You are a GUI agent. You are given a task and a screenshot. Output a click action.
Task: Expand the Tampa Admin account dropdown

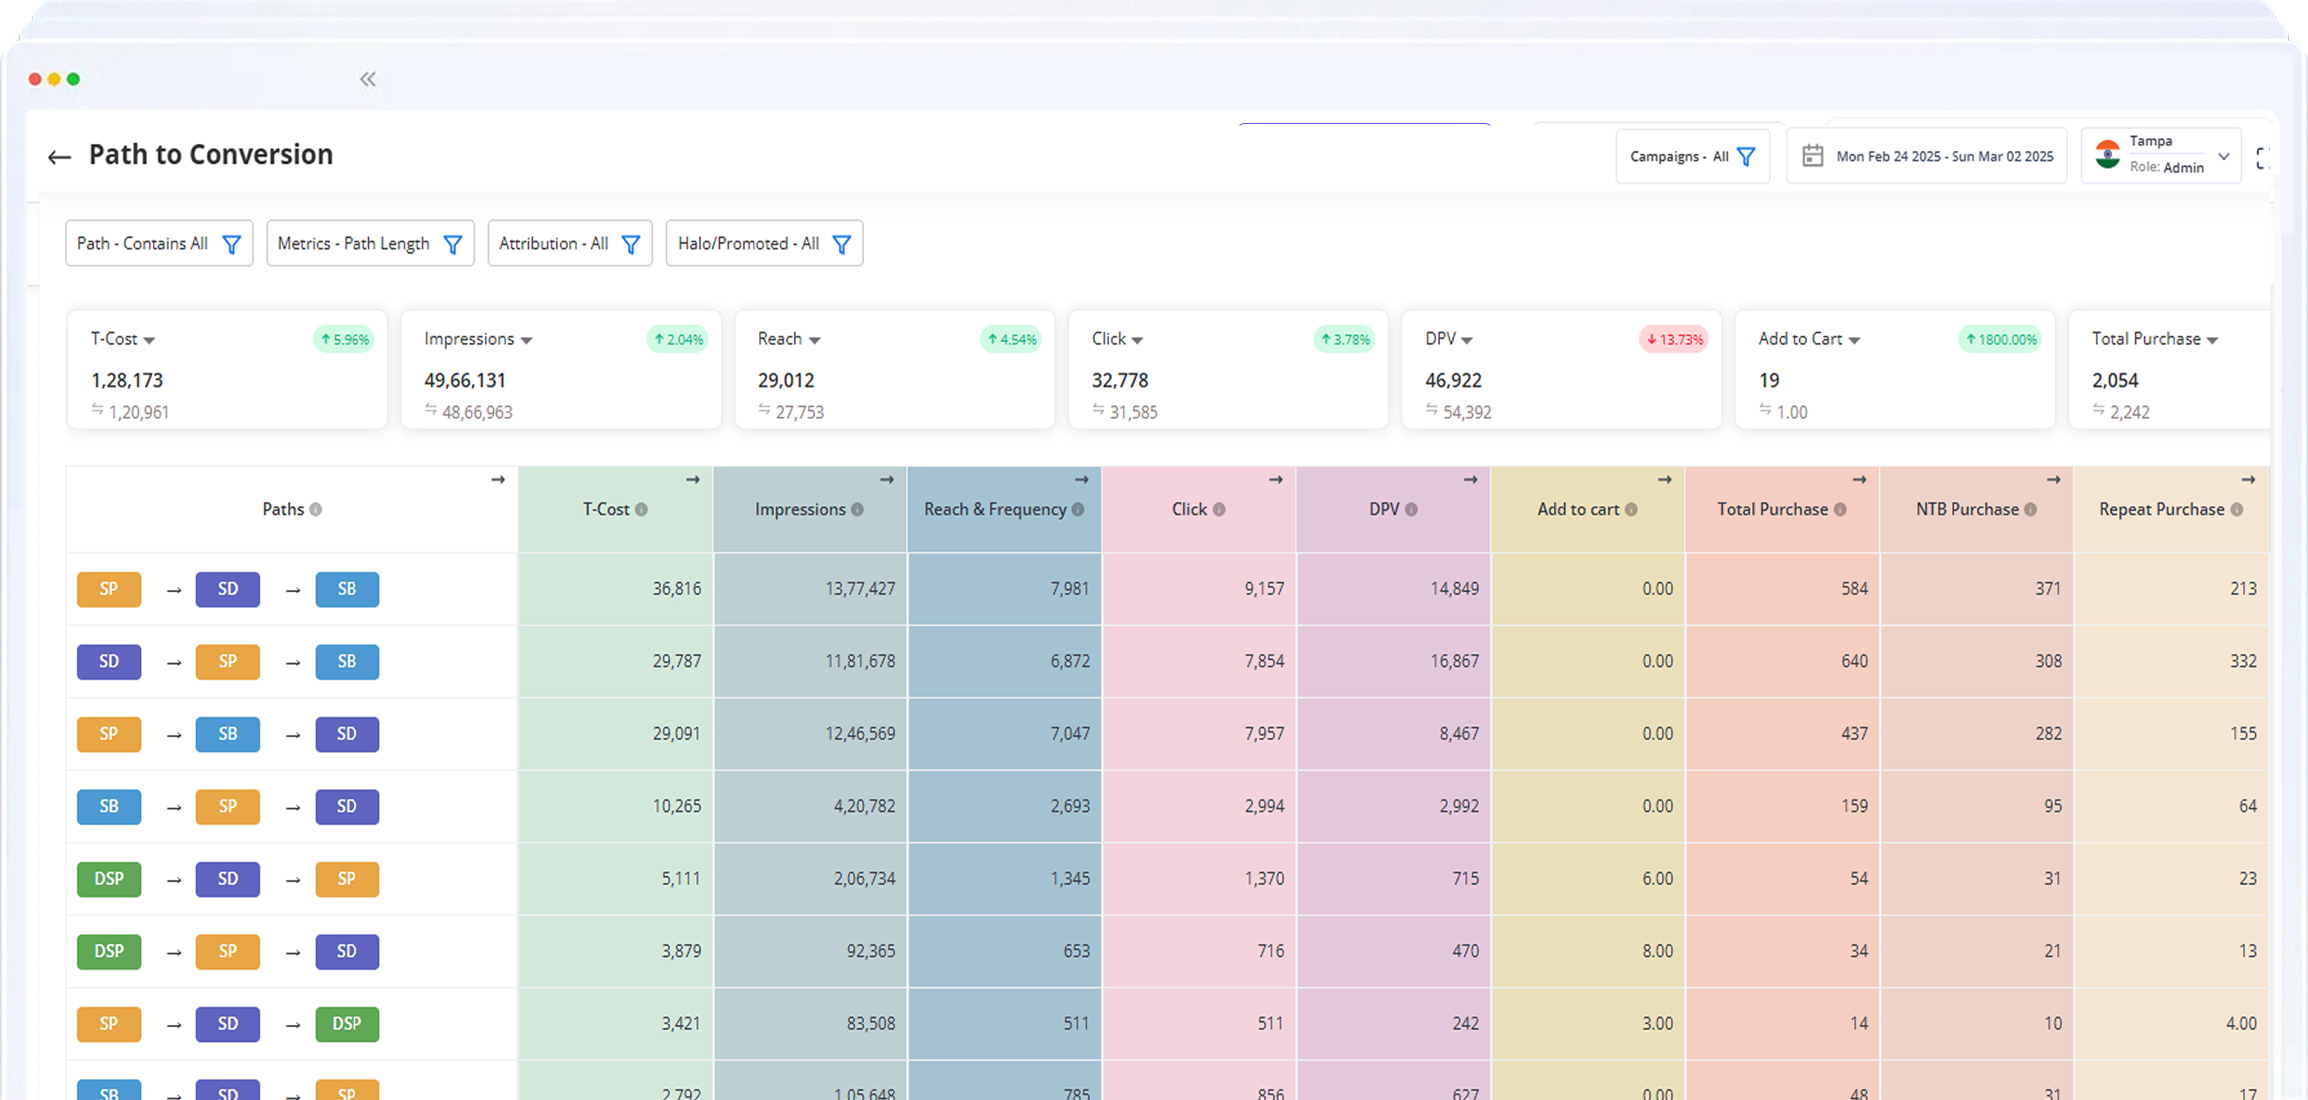pyautogui.click(x=2223, y=157)
